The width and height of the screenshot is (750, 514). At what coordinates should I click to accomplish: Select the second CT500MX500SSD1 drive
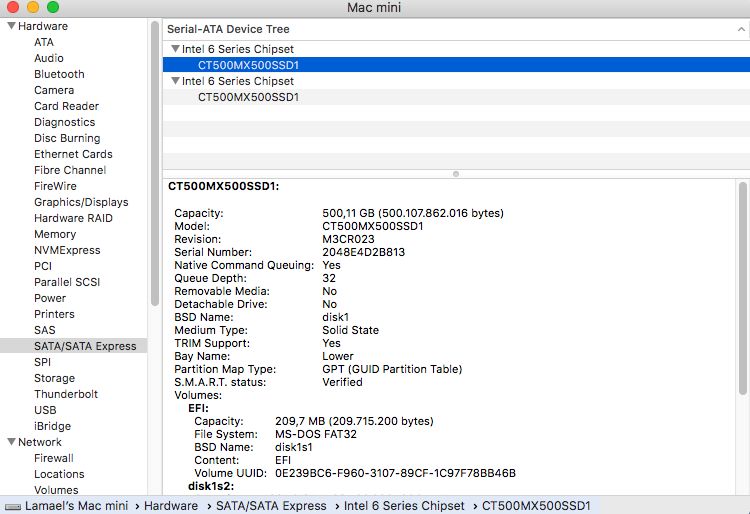pyautogui.click(x=456, y=97)
